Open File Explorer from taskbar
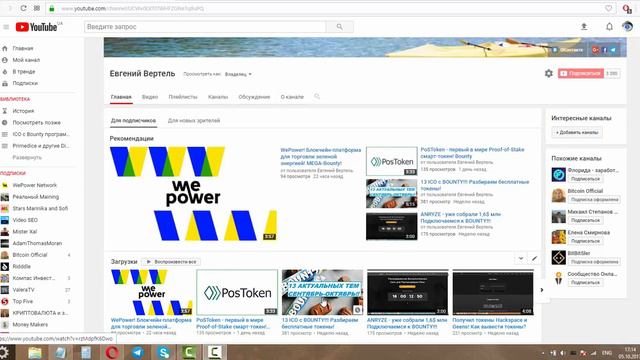This screenshot has height=360, width=640. point(35,352)
